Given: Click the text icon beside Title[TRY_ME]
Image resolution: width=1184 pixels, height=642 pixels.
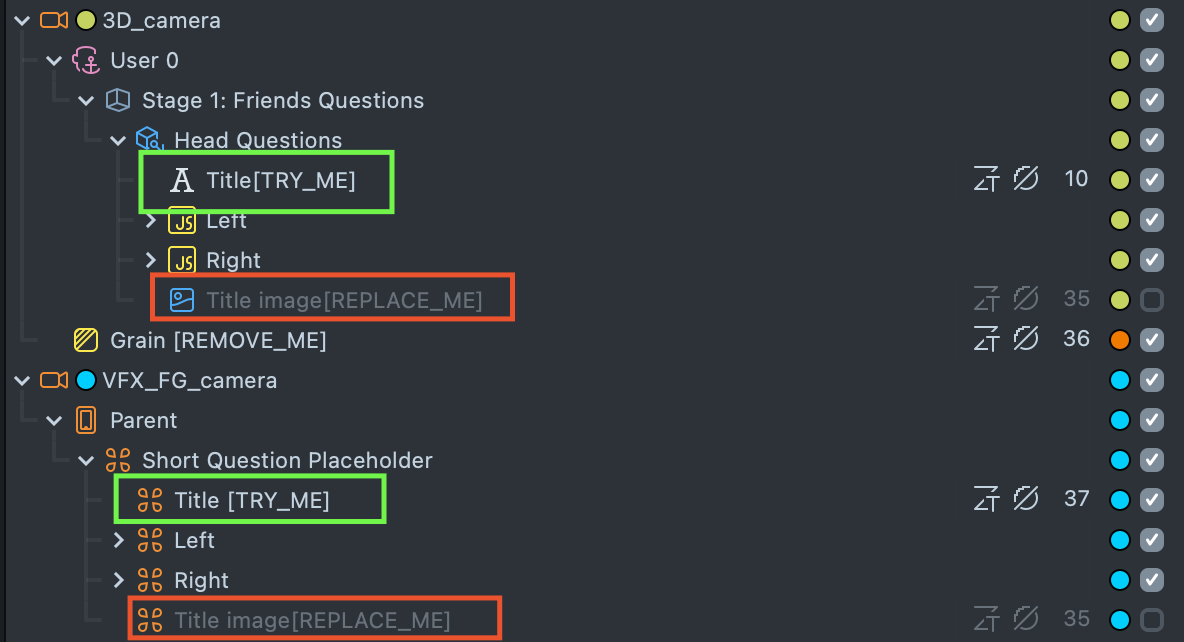Looking at the screenshot, I should tap(182, 180).
